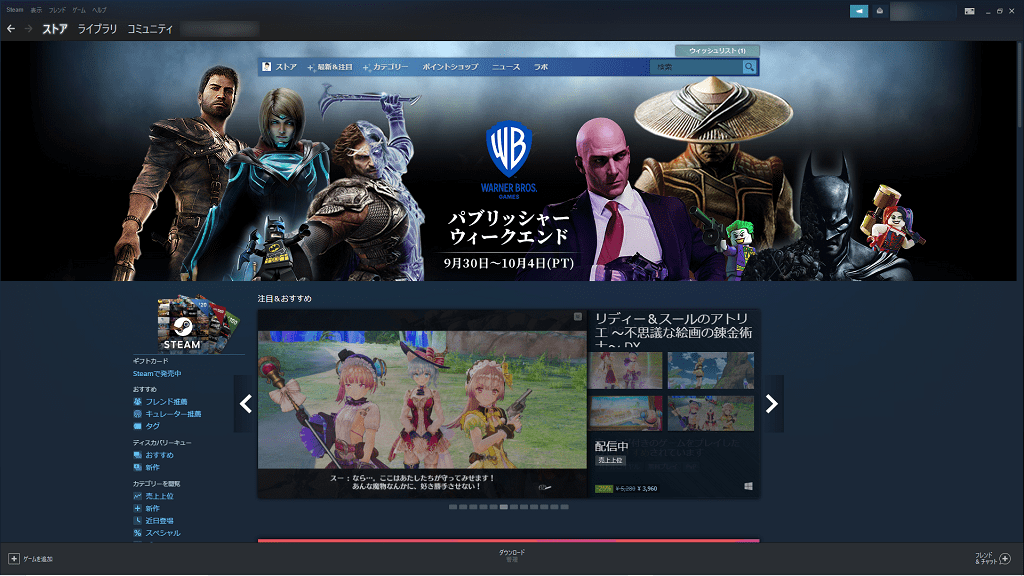Viewport: 1024px width, 576px height.
Task: Click the ゲームを追加 plus icon
Action: [x=14, y=559]
